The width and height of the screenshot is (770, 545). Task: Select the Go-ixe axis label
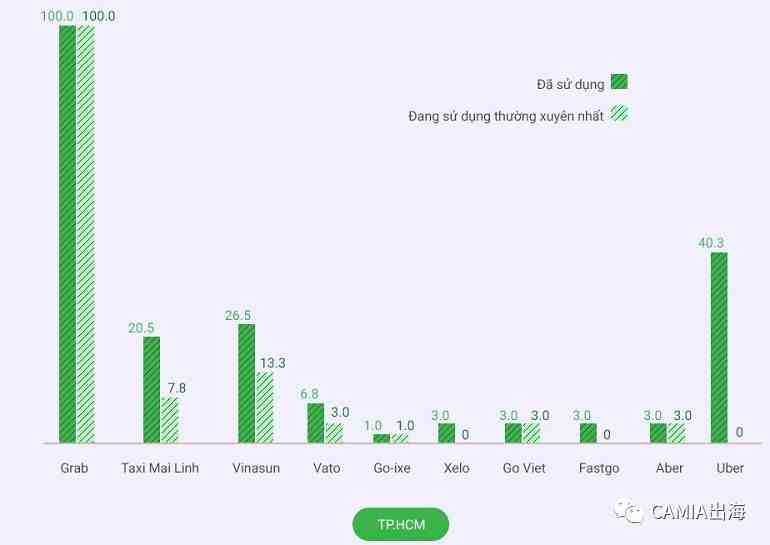pos(391,468)
